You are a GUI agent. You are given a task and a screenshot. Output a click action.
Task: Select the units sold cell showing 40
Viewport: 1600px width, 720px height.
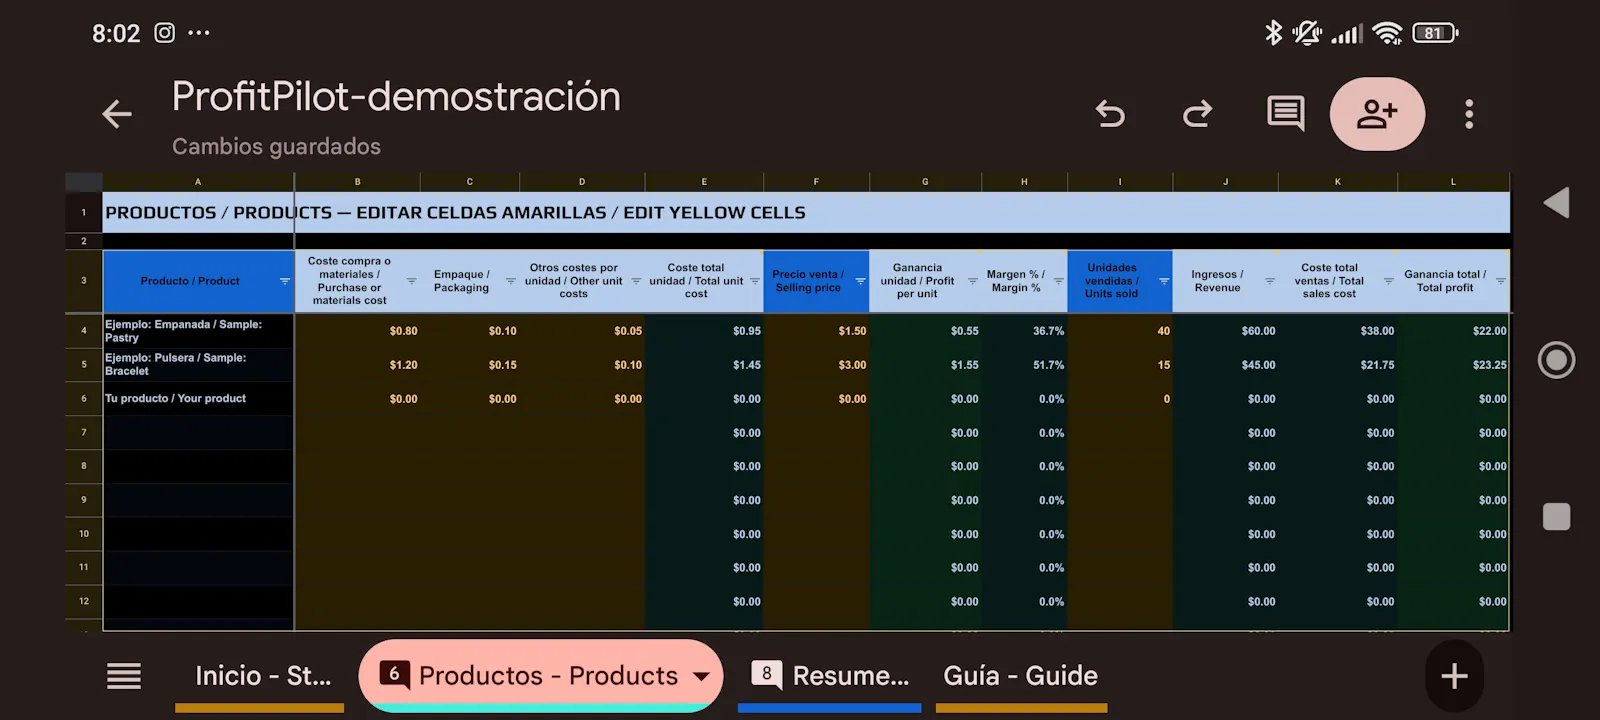tap(1120, 331)
